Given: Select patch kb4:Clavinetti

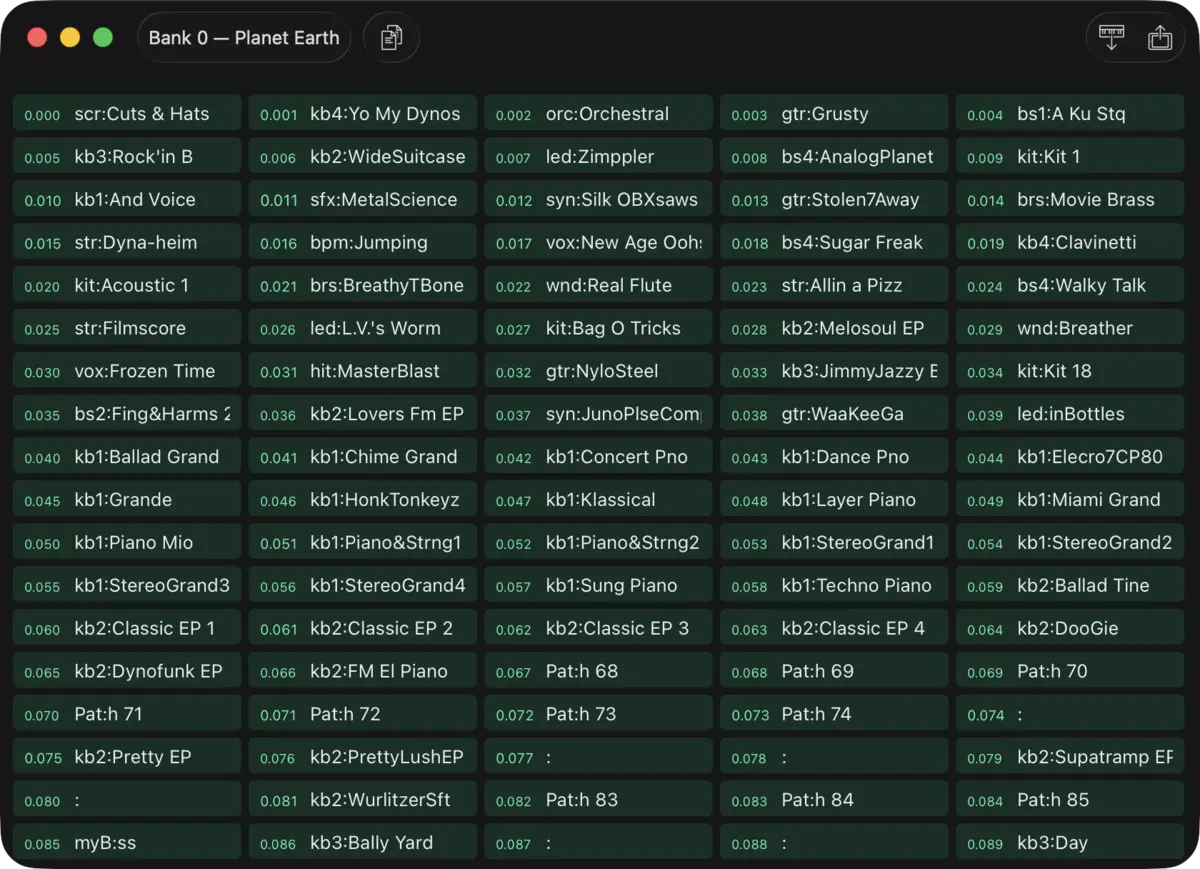Looking at the screenshot, I should (x=1071, y=243).
